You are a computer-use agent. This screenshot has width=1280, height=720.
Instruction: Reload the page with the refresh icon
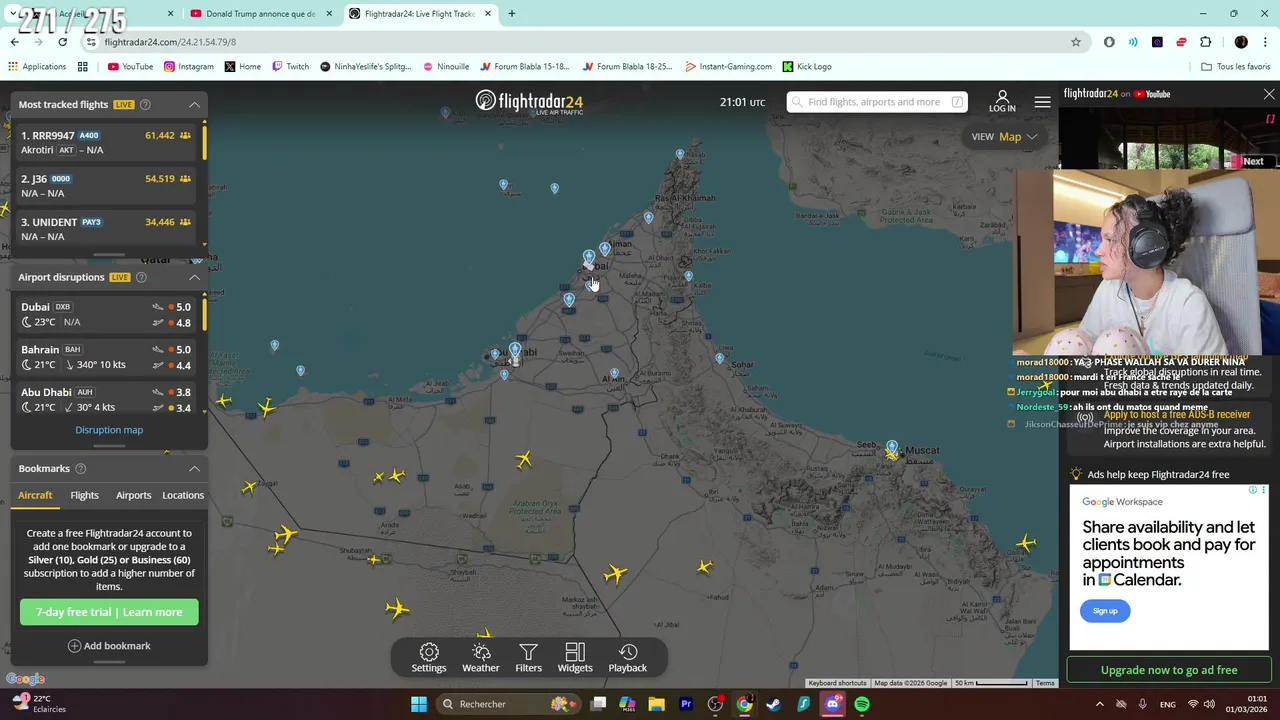[x=63, y=42]
